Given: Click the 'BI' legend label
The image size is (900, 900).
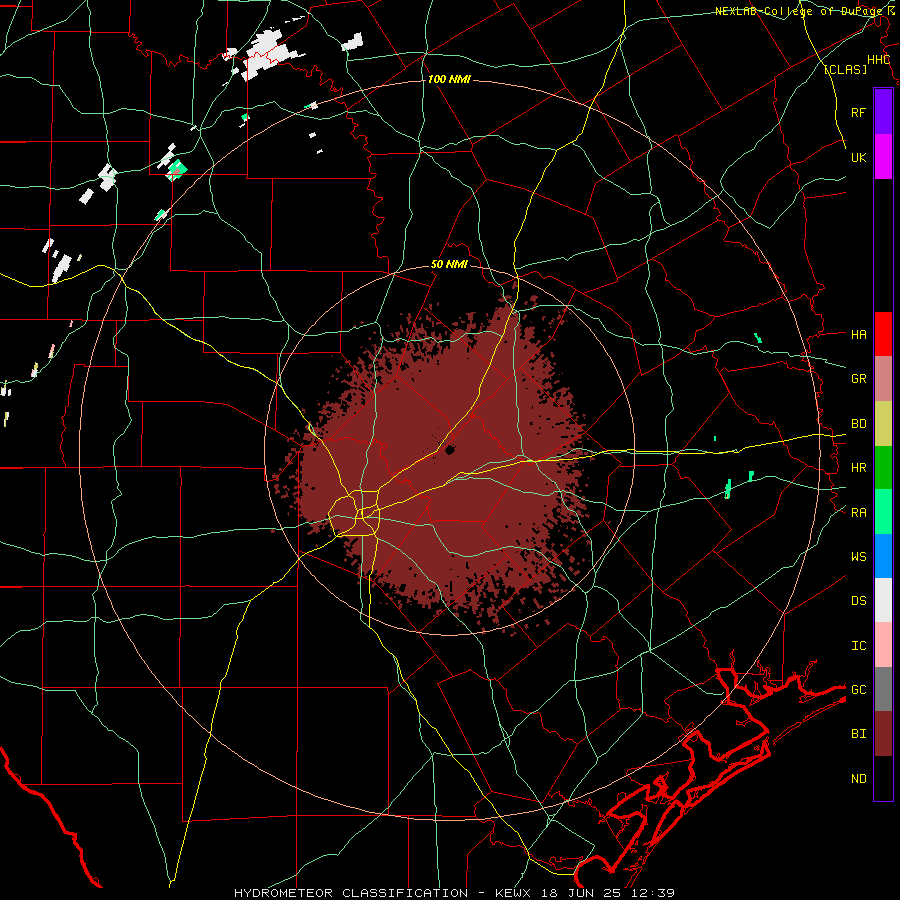Looking at the screenshot, I should pyautogui.click(x=858, y=734).
